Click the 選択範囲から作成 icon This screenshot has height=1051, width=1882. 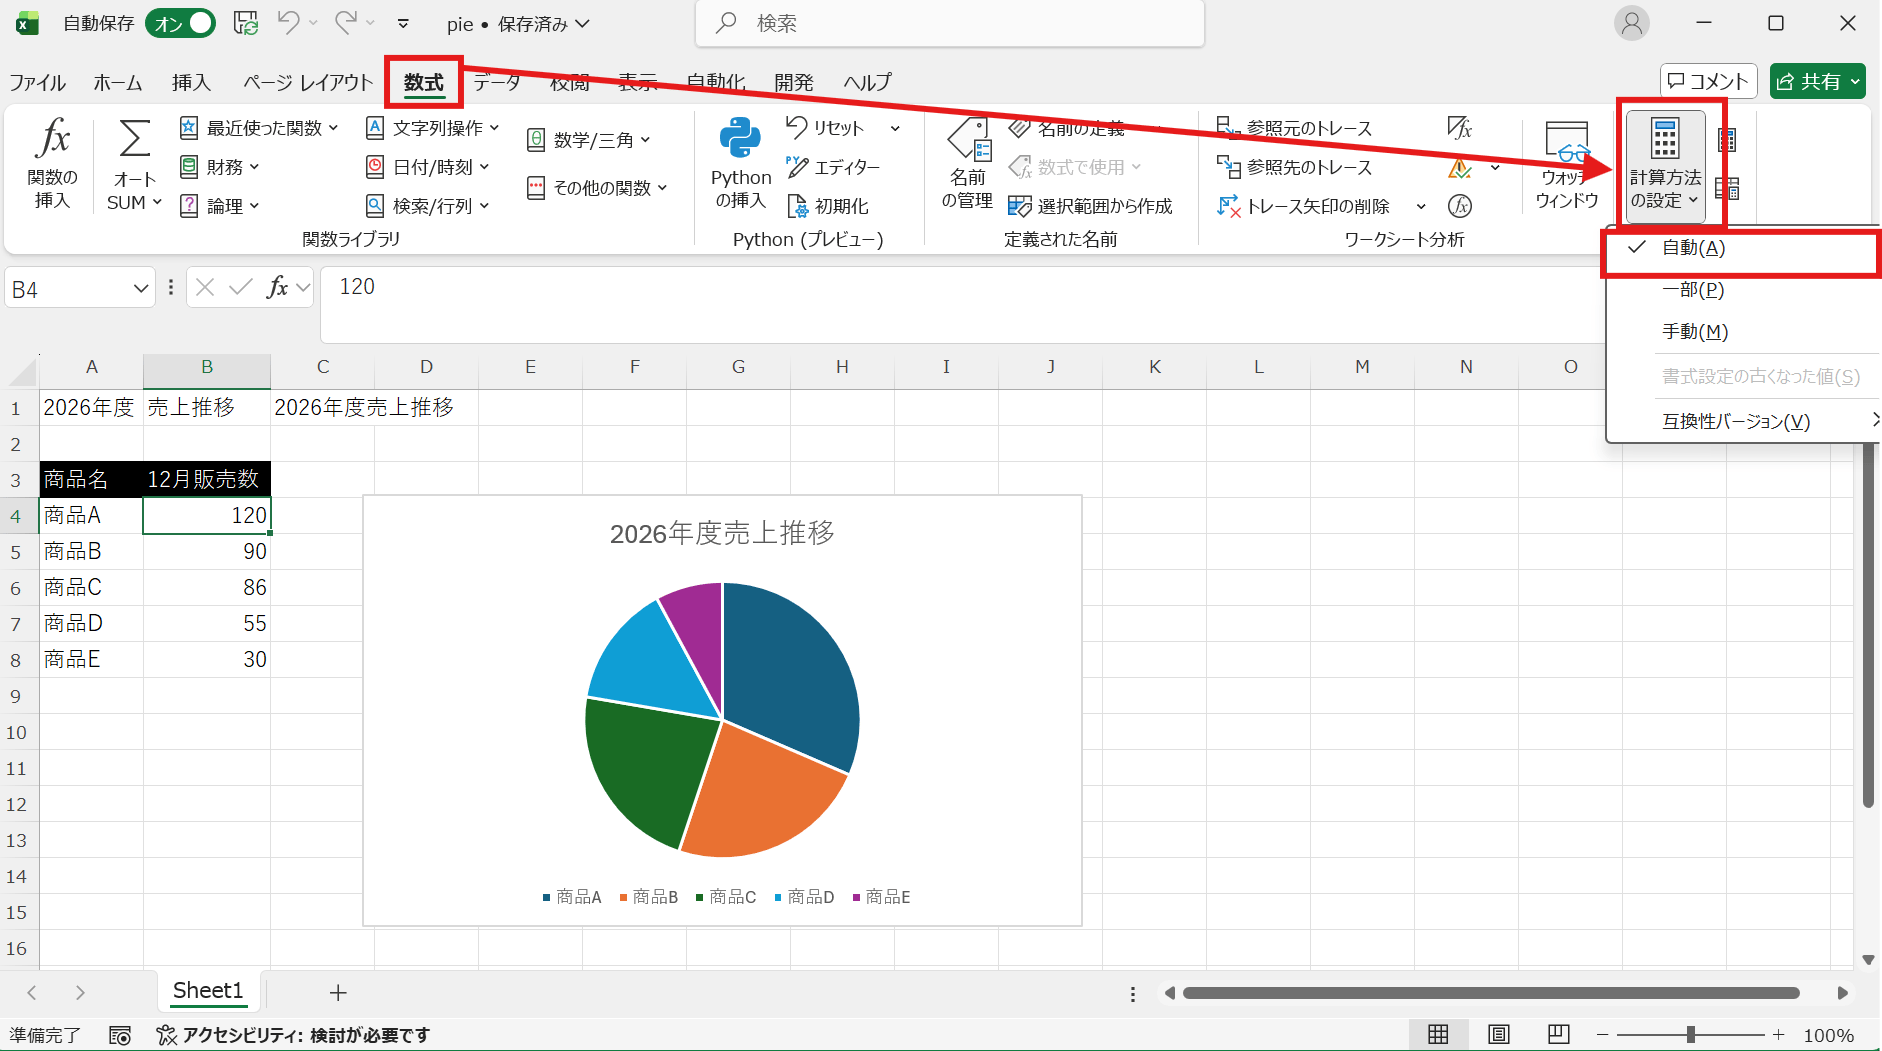tap(1095, 205)
